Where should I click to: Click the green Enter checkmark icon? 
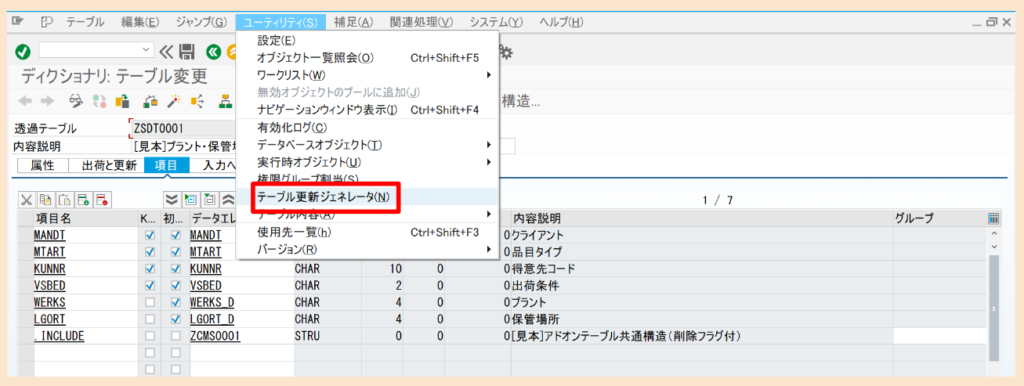pyautogui.click(x=23, y=52)
